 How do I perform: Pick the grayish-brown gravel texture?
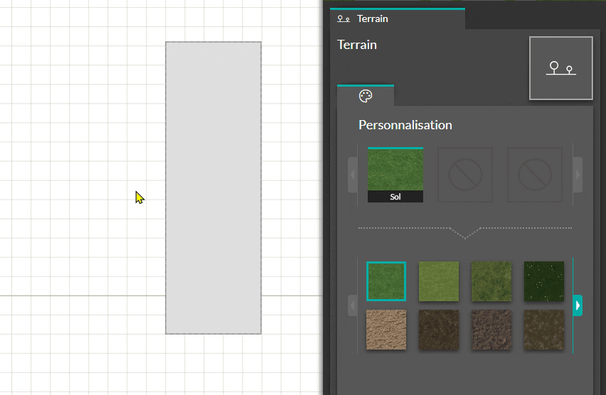click(x=491, y=330)
